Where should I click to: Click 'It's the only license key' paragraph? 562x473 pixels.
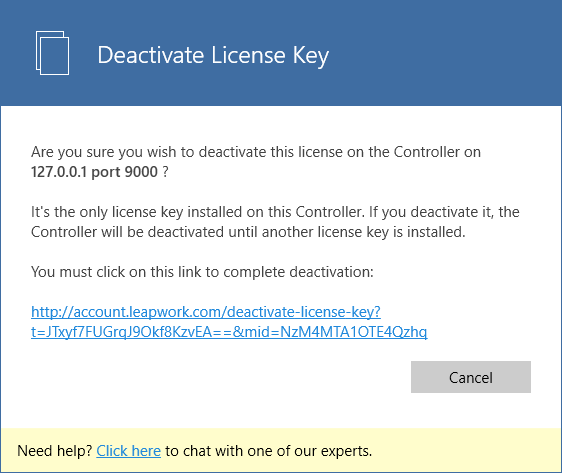pyautogui.click(x=275, y=222)
